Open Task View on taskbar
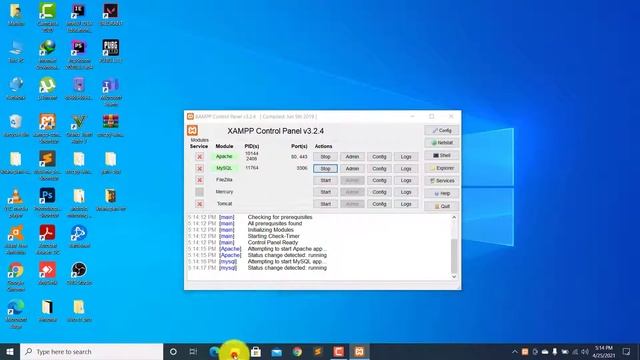This screenshot has height=360, width=640. pyautogui.click(x=193, y=351)
